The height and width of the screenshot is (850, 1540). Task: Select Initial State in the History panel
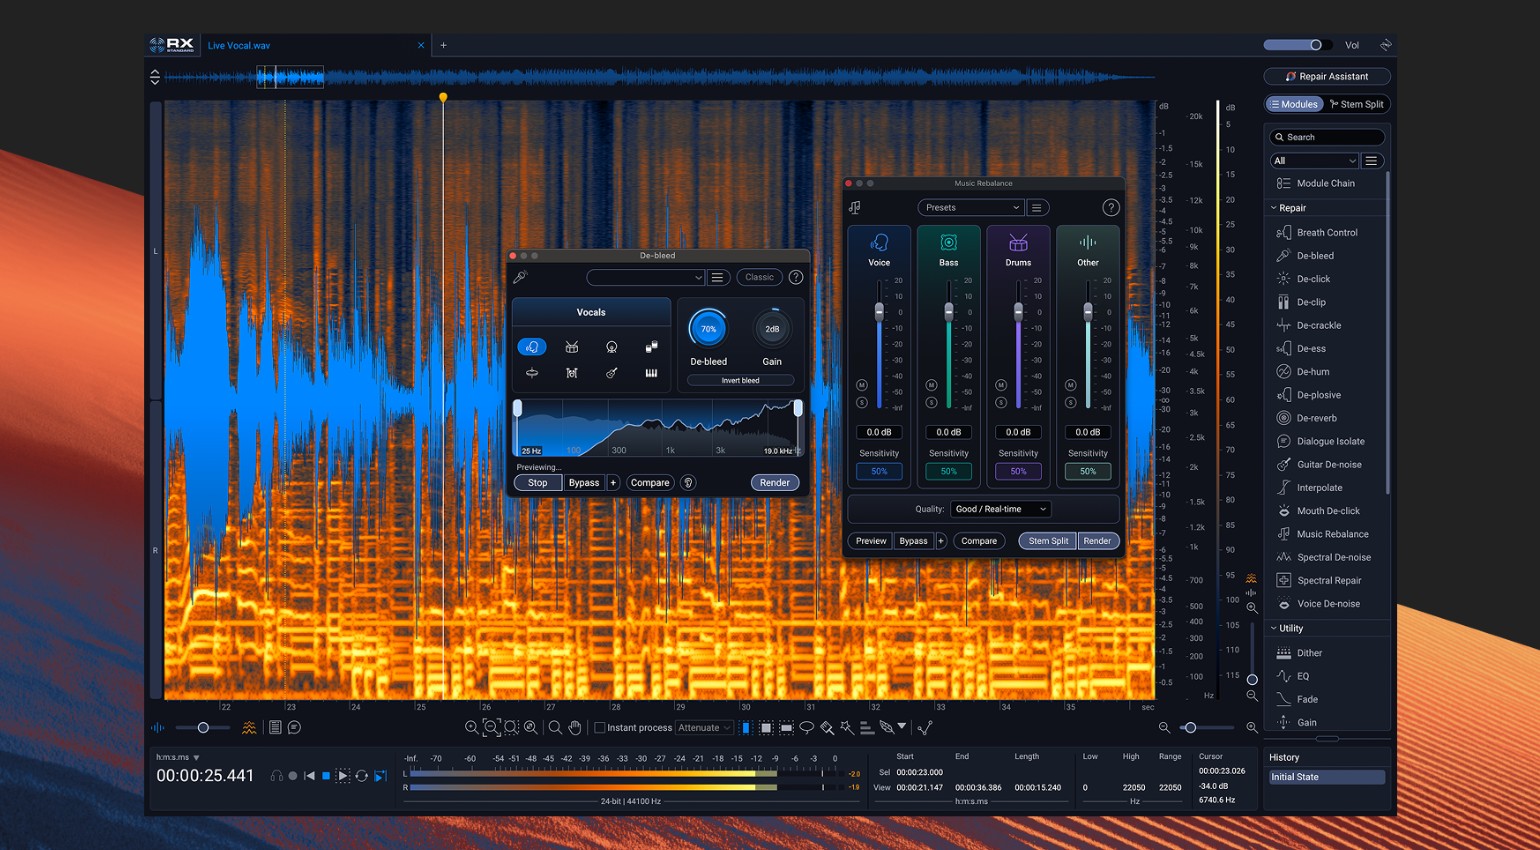pos(1326,776)
